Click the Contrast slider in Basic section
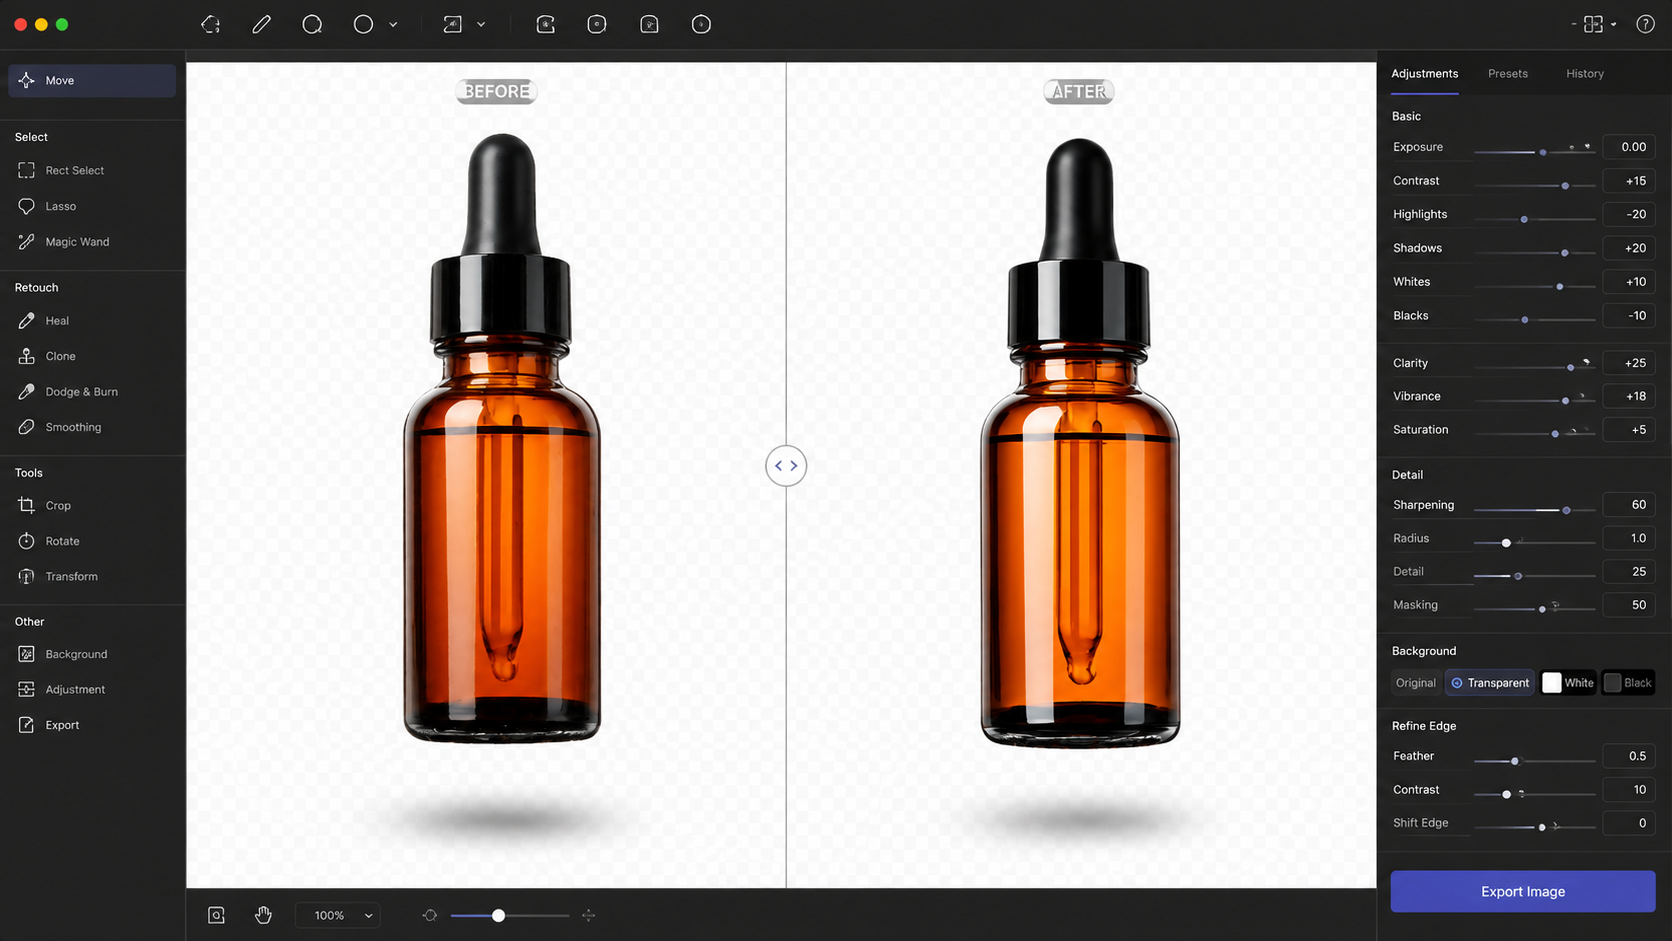 1534,185
